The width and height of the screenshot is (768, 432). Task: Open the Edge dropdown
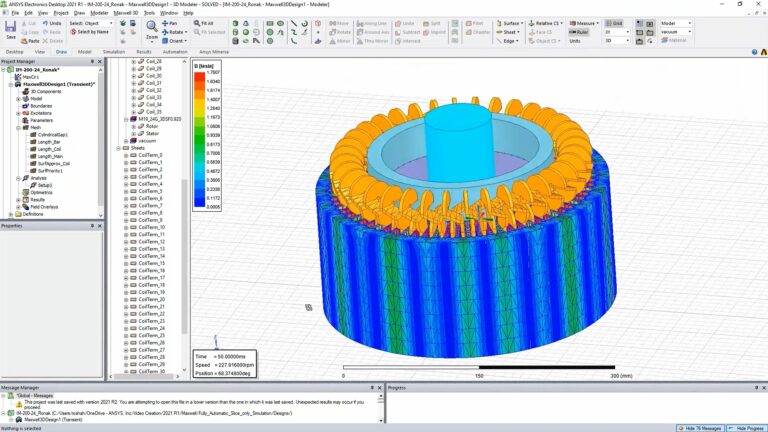tap(507, 41)
